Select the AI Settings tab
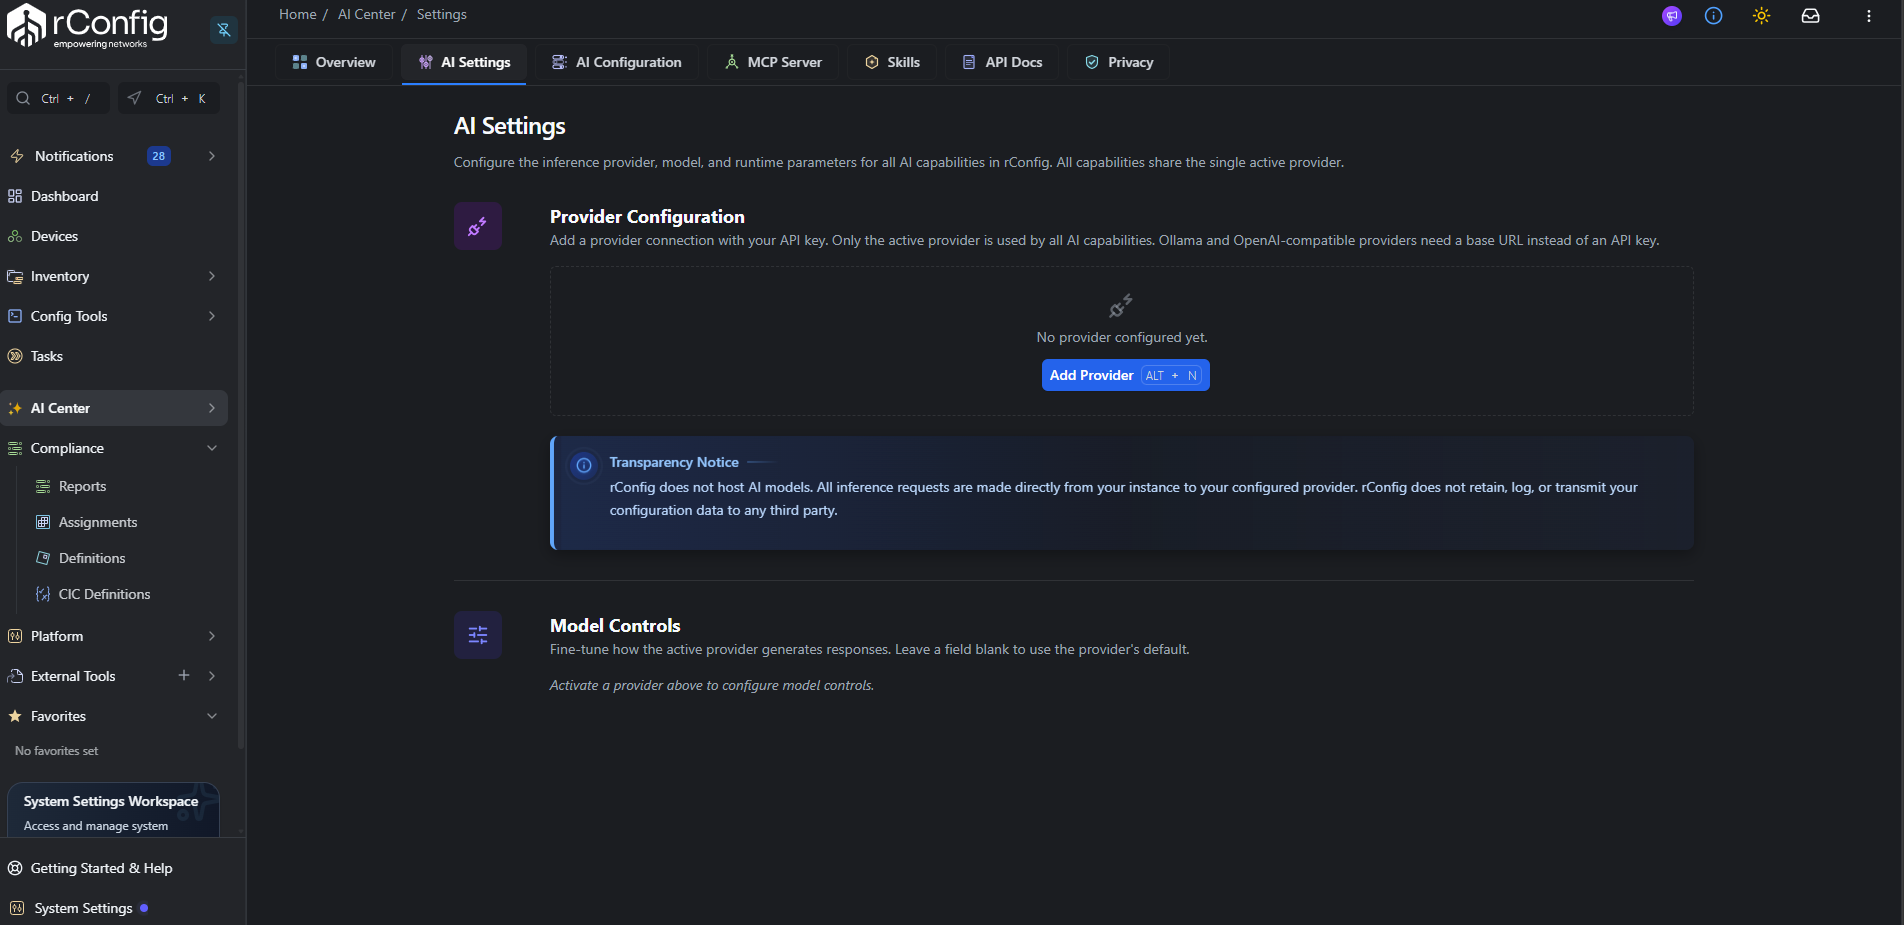This screenshot has height=925, width=1904. pyautogui.click(x=464, y=62)
